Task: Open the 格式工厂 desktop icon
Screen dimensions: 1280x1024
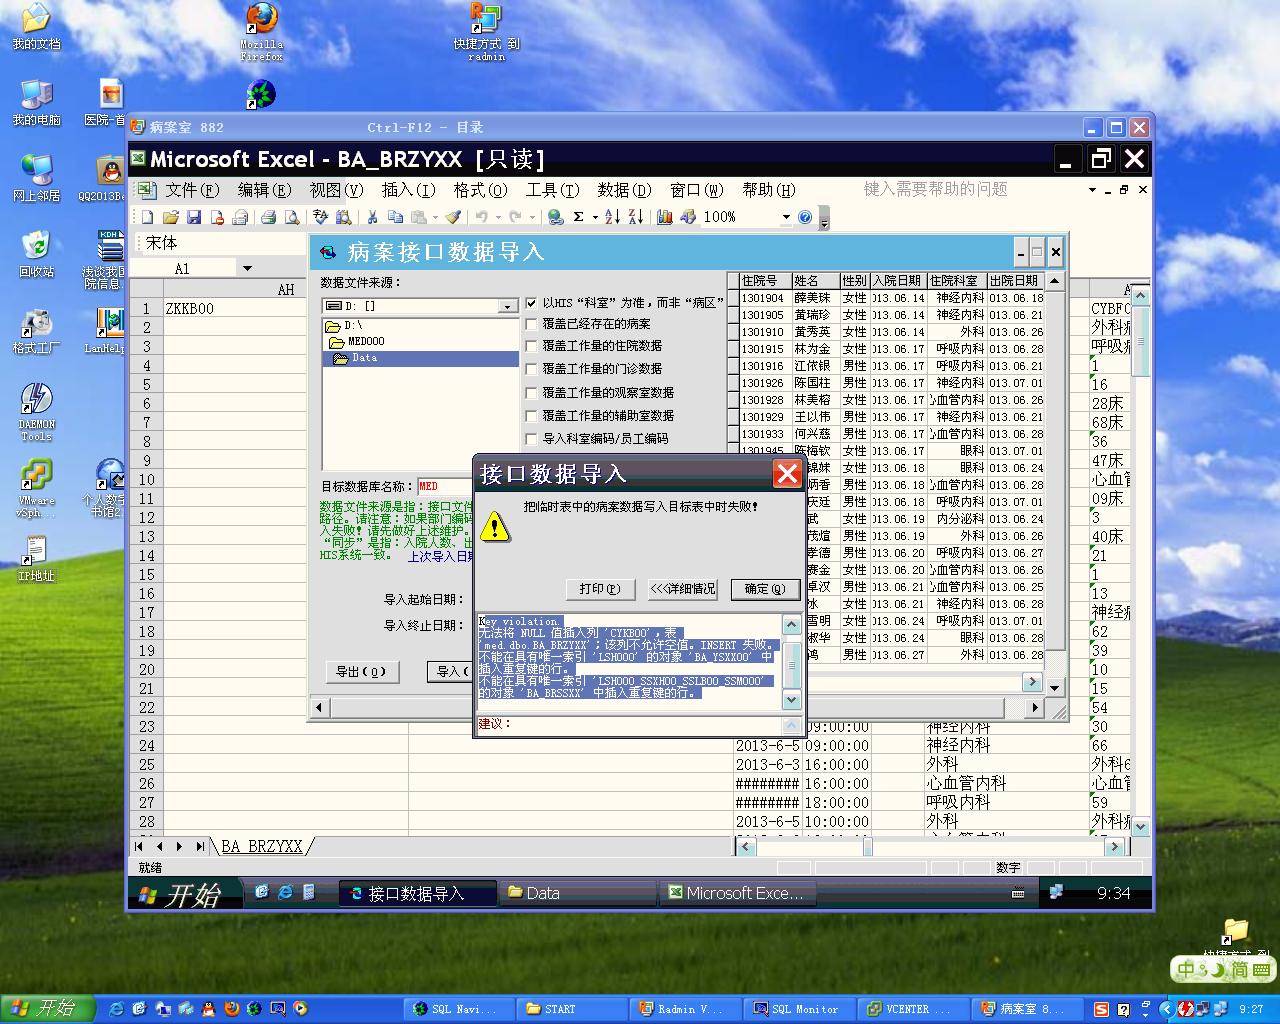Action: (x=36, y=331)
